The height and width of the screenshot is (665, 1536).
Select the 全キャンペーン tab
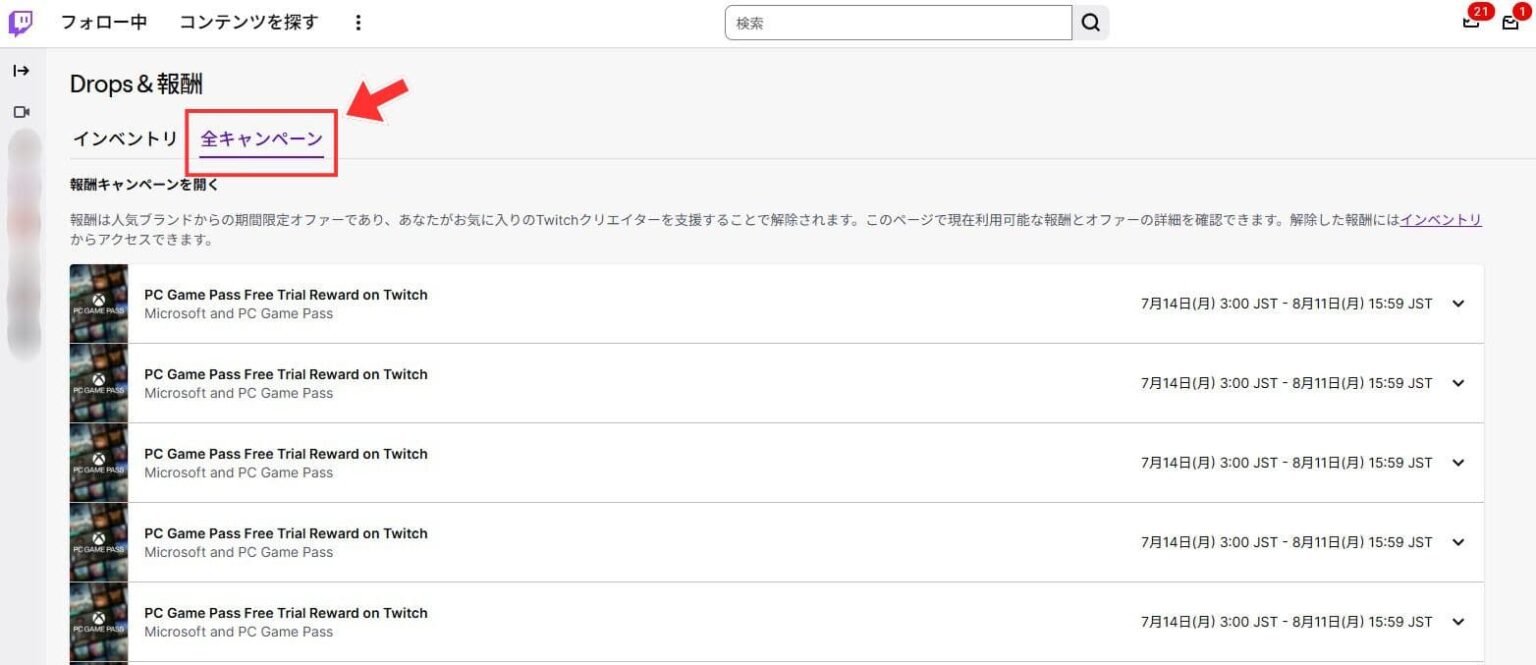tap(261, 139)
